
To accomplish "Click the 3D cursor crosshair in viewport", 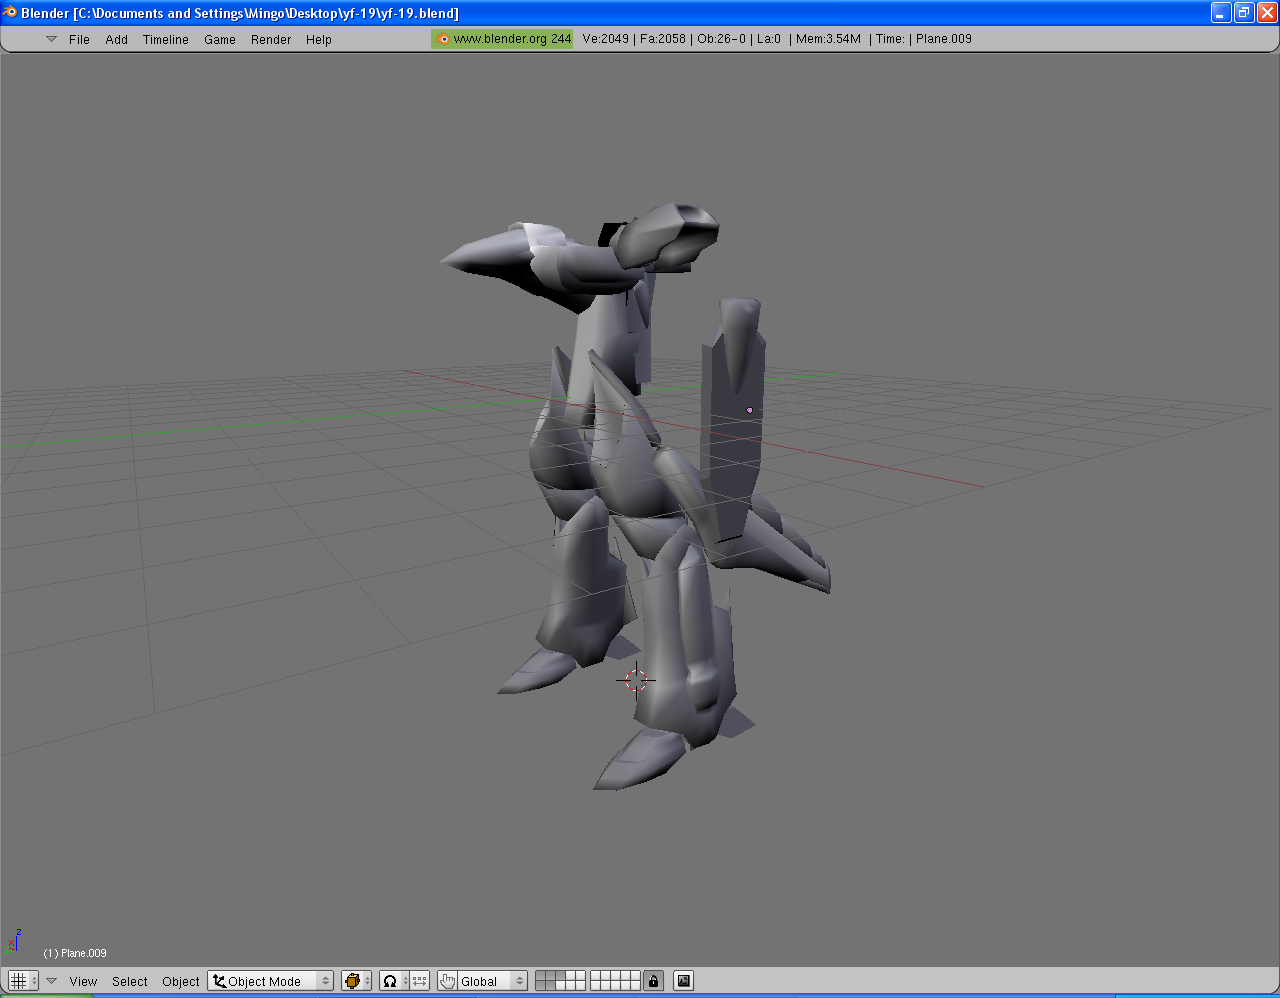I will 637,681.
